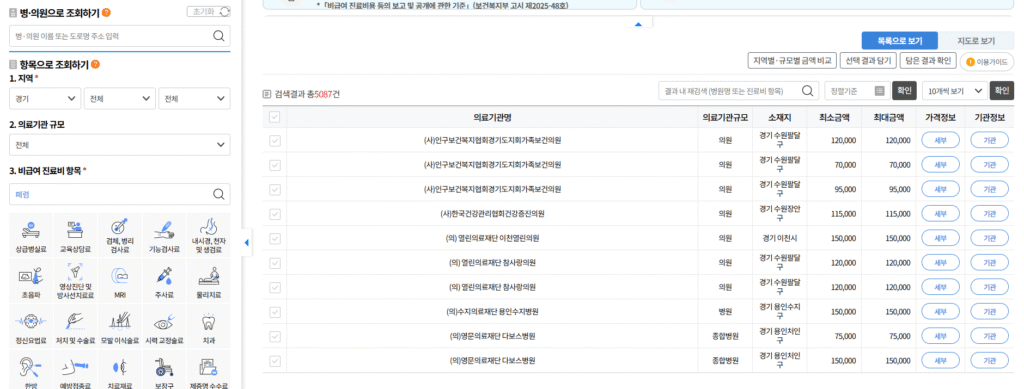This screenshot has height=389, width=1024.
Task: Choose the 주사료 syringe icon
Action: click(164, 280)
